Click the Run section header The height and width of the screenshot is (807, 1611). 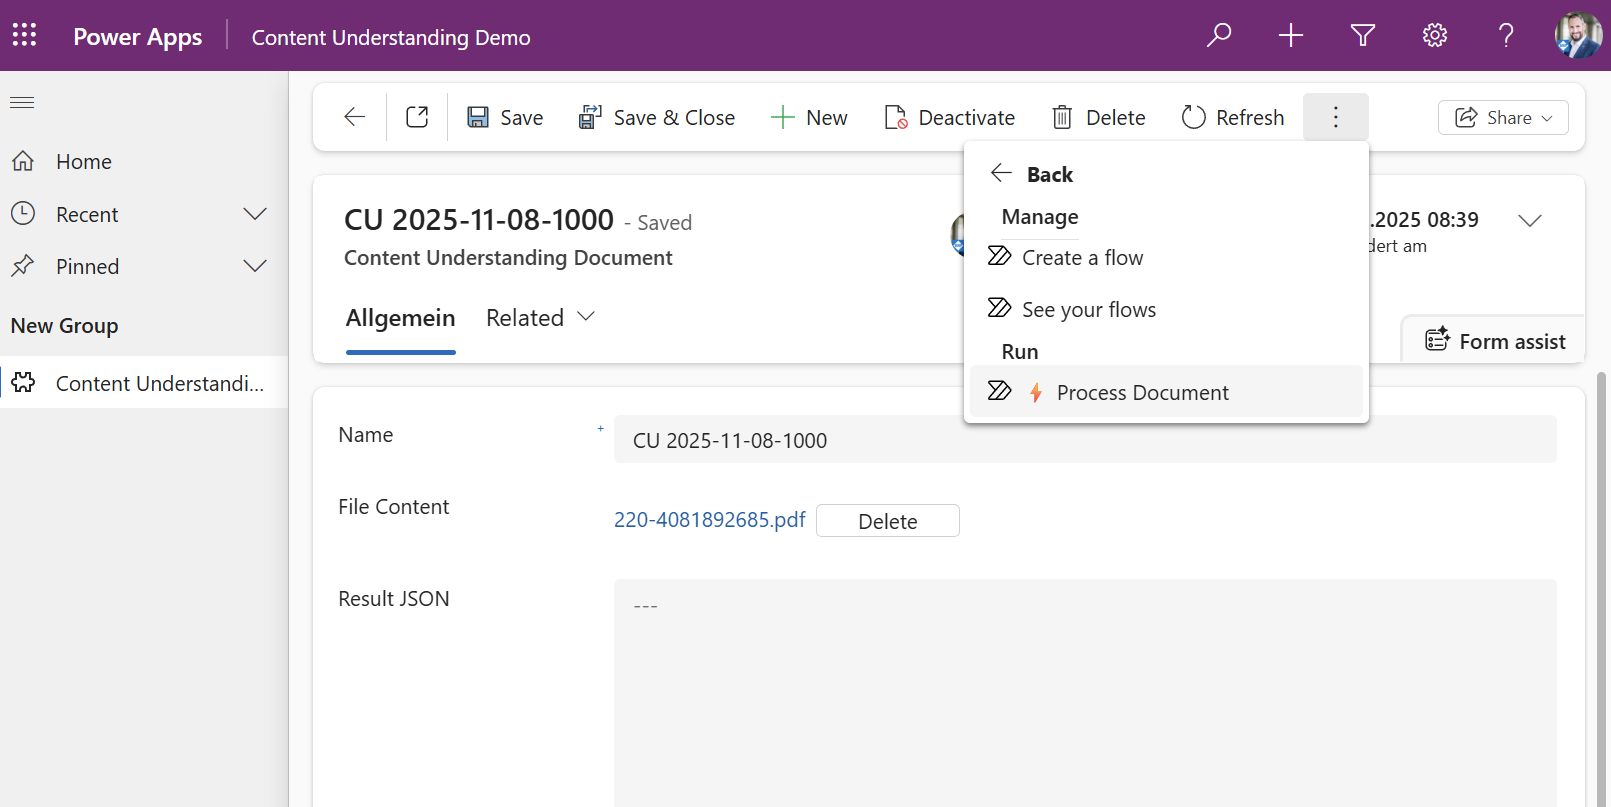(1020, 351)
